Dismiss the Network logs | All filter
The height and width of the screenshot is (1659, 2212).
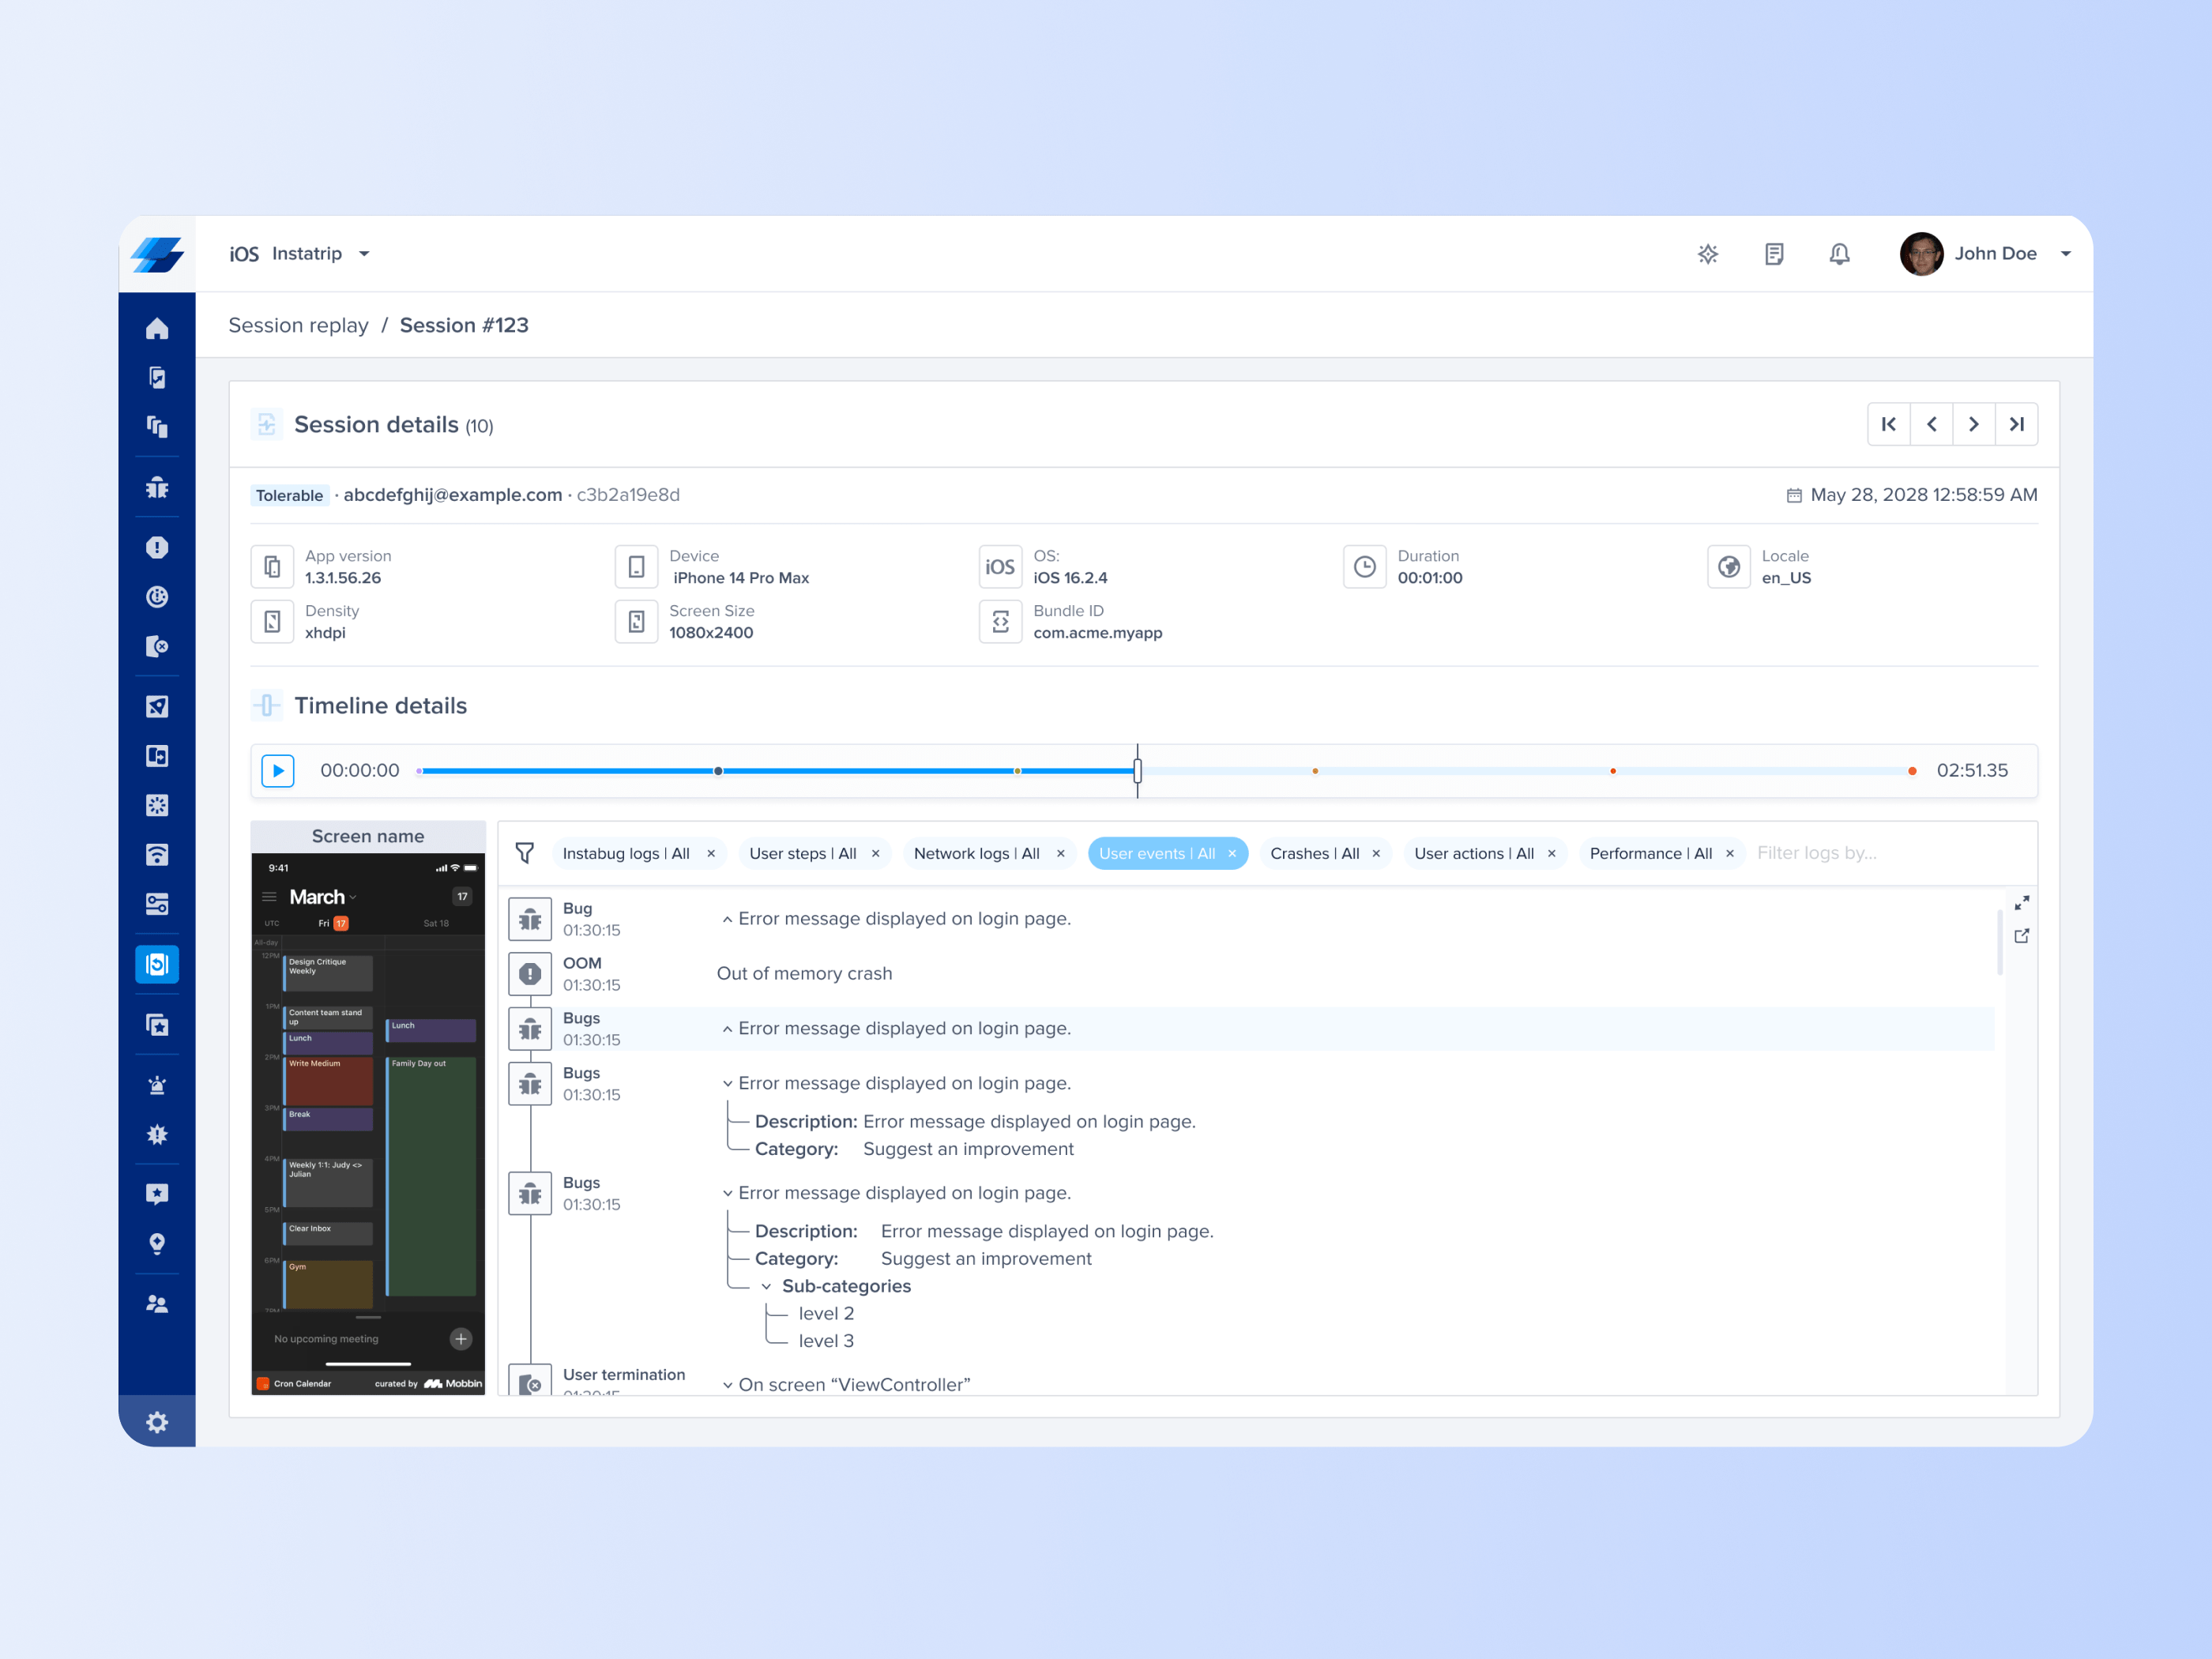[x=1061, y=853]
